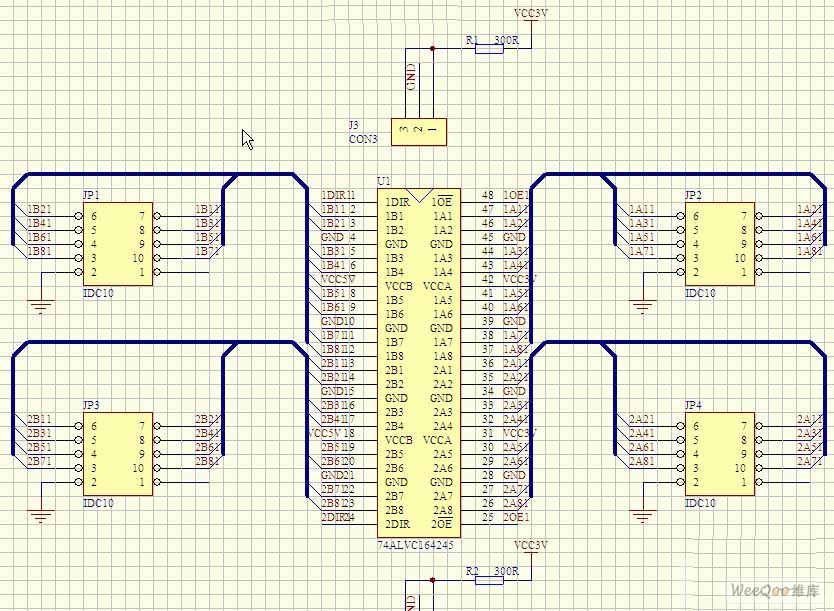Click the wire junction dot left of R1
The width and height of the screenshot is (834, 611).
coord(432,48)
